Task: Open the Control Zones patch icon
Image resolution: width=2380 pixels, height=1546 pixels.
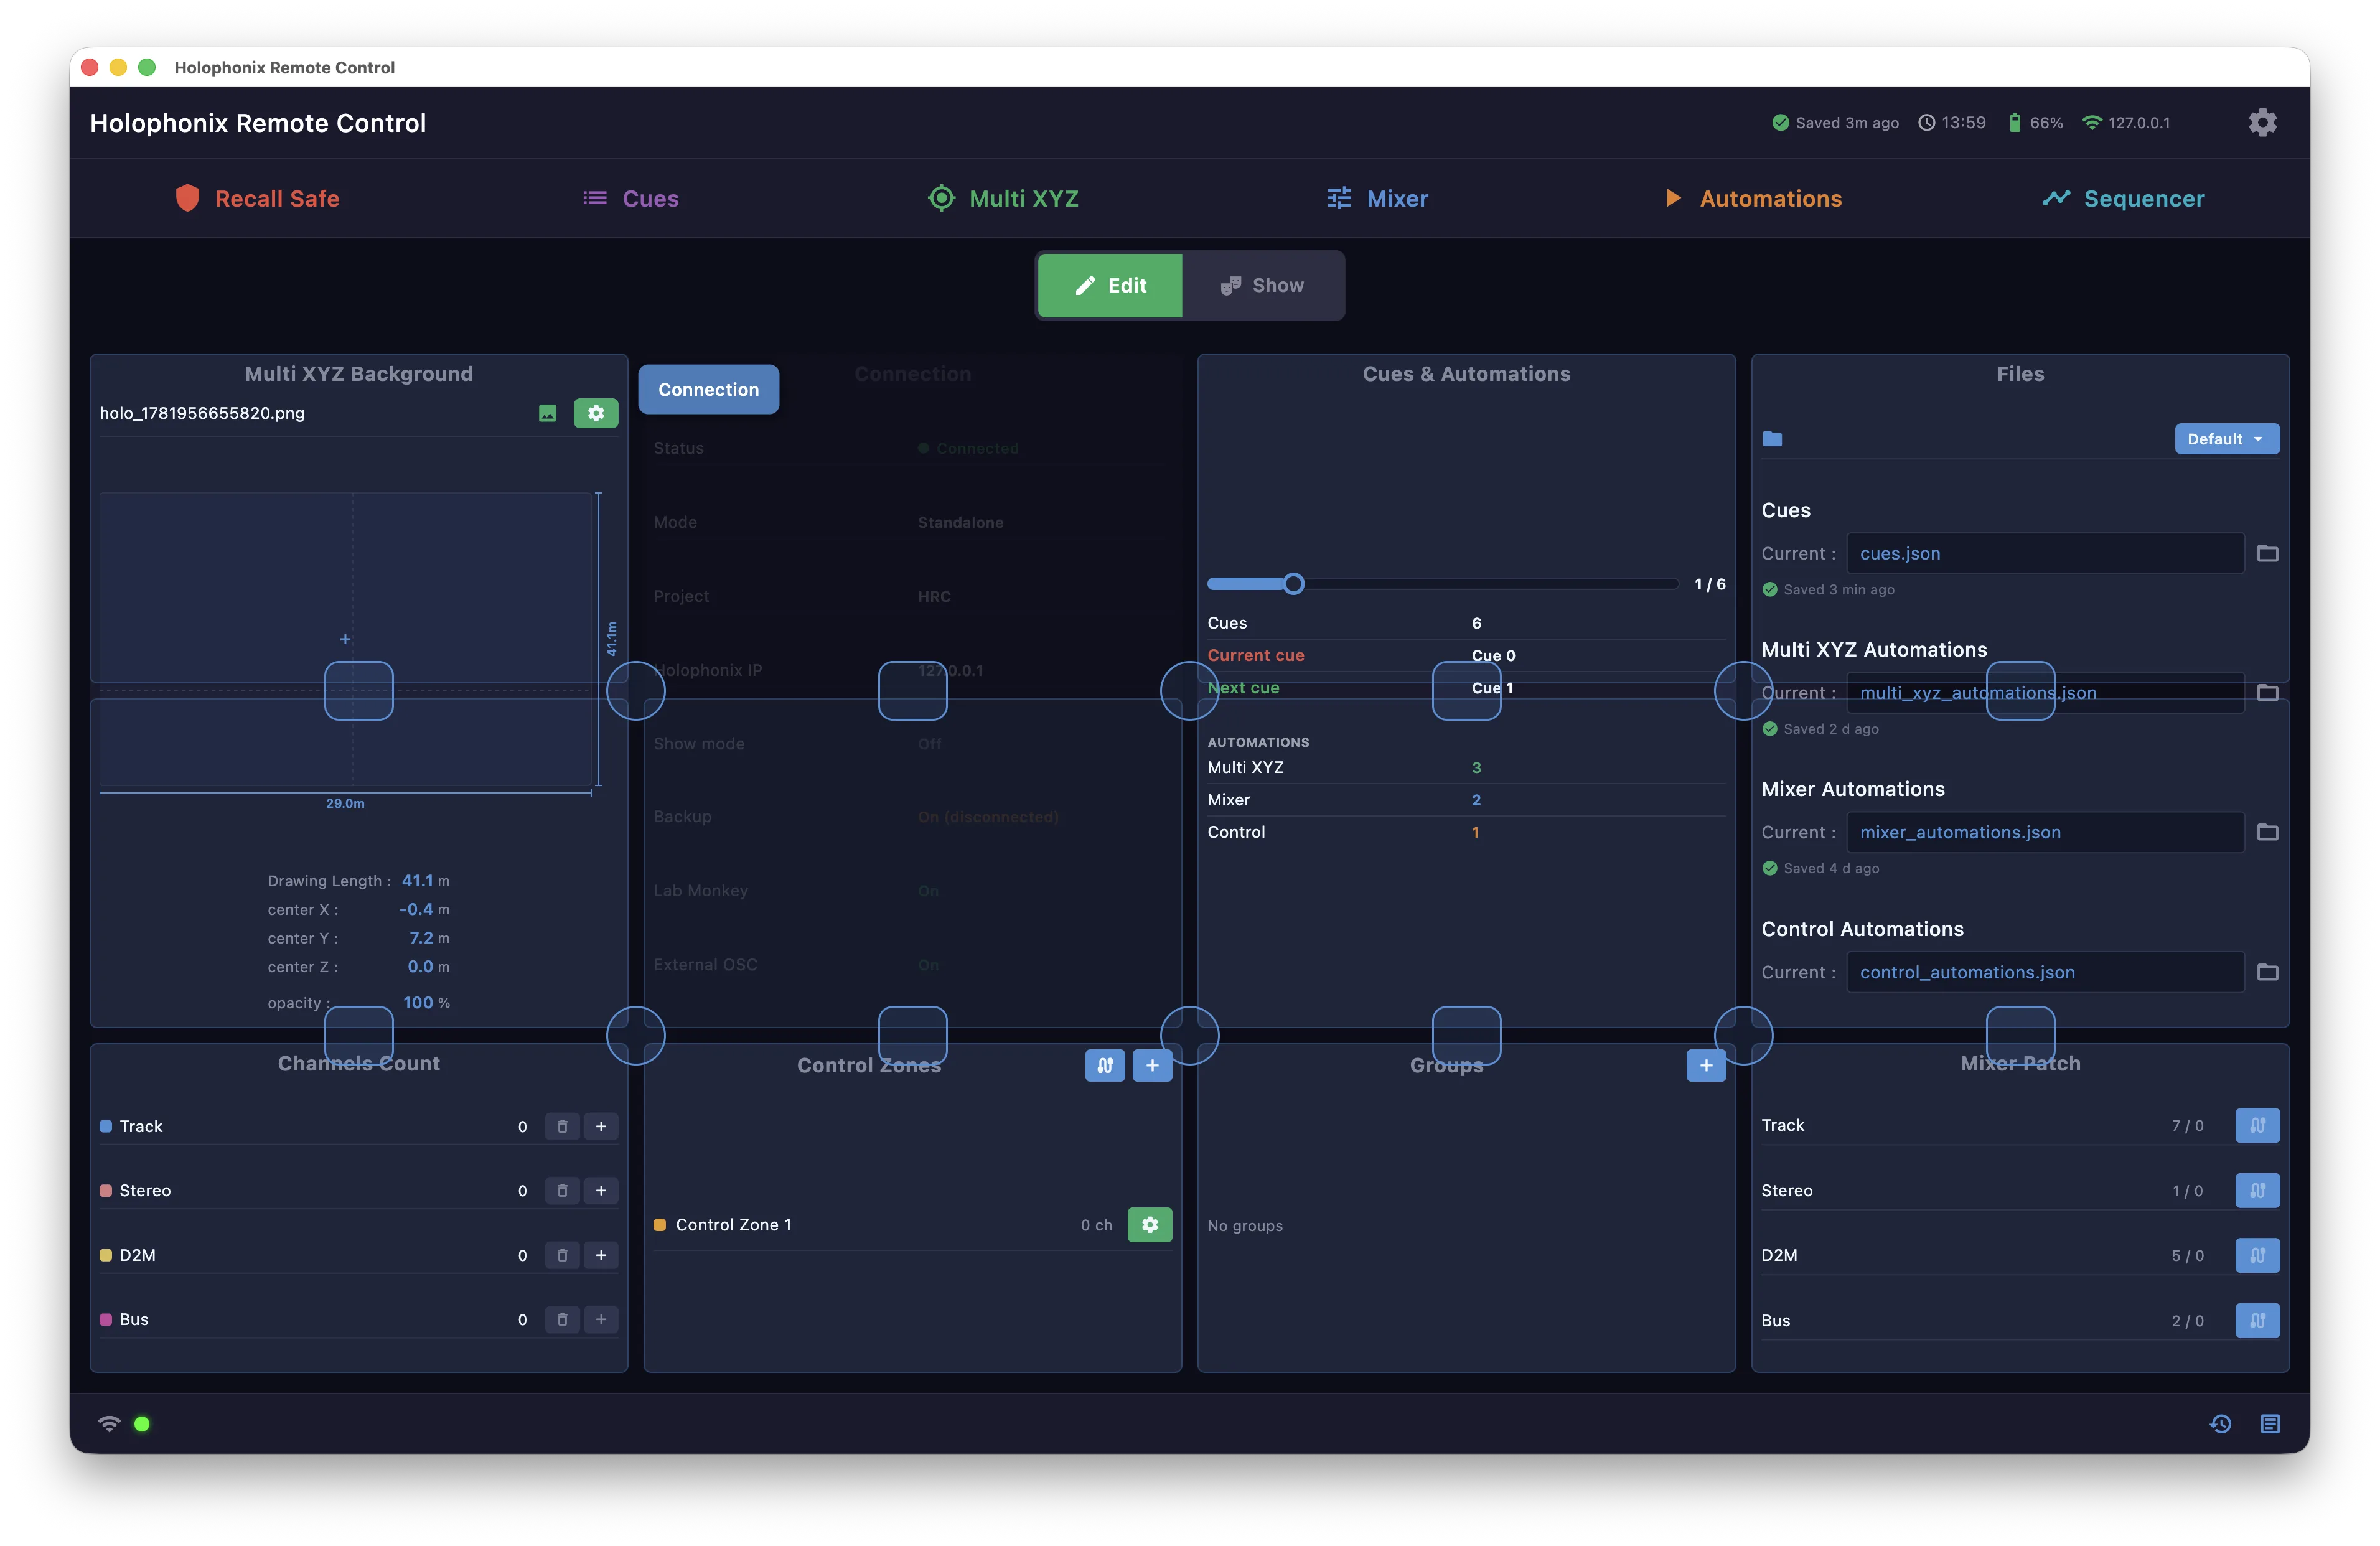Action: tap(1105, 1065)
